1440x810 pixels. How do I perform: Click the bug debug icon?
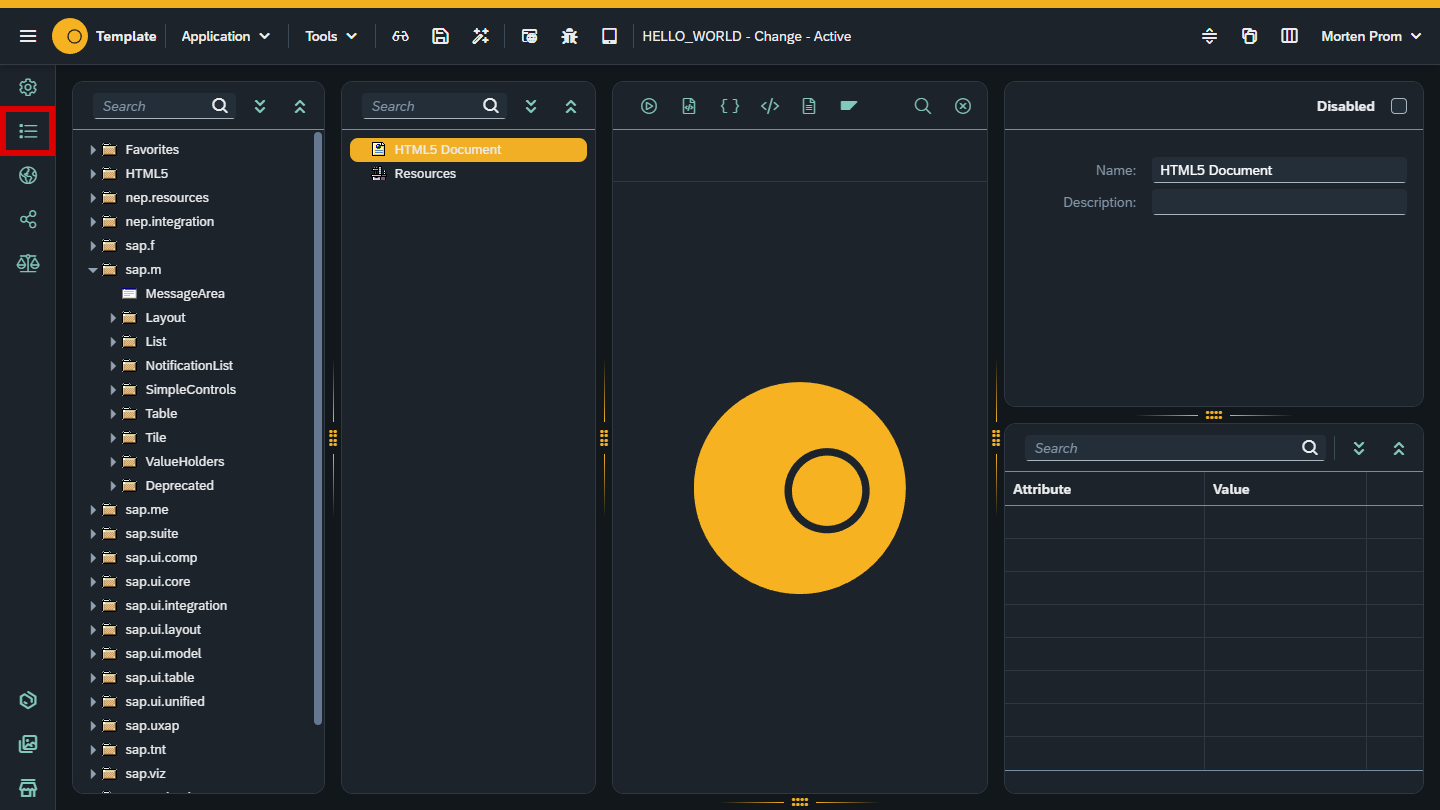pos(569,36)
